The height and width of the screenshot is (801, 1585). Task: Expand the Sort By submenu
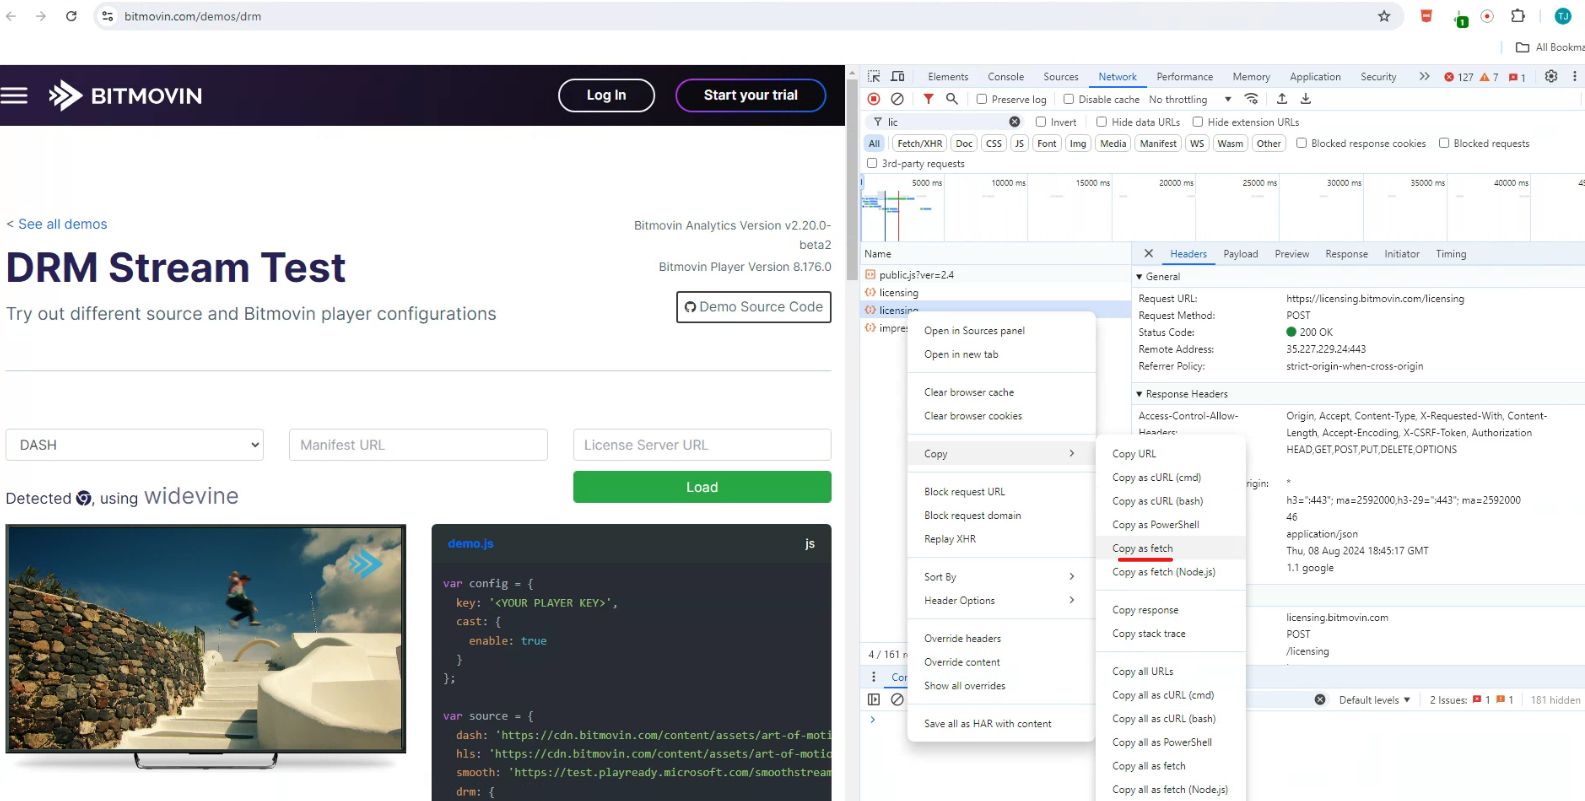click(x=1000, y=577)
